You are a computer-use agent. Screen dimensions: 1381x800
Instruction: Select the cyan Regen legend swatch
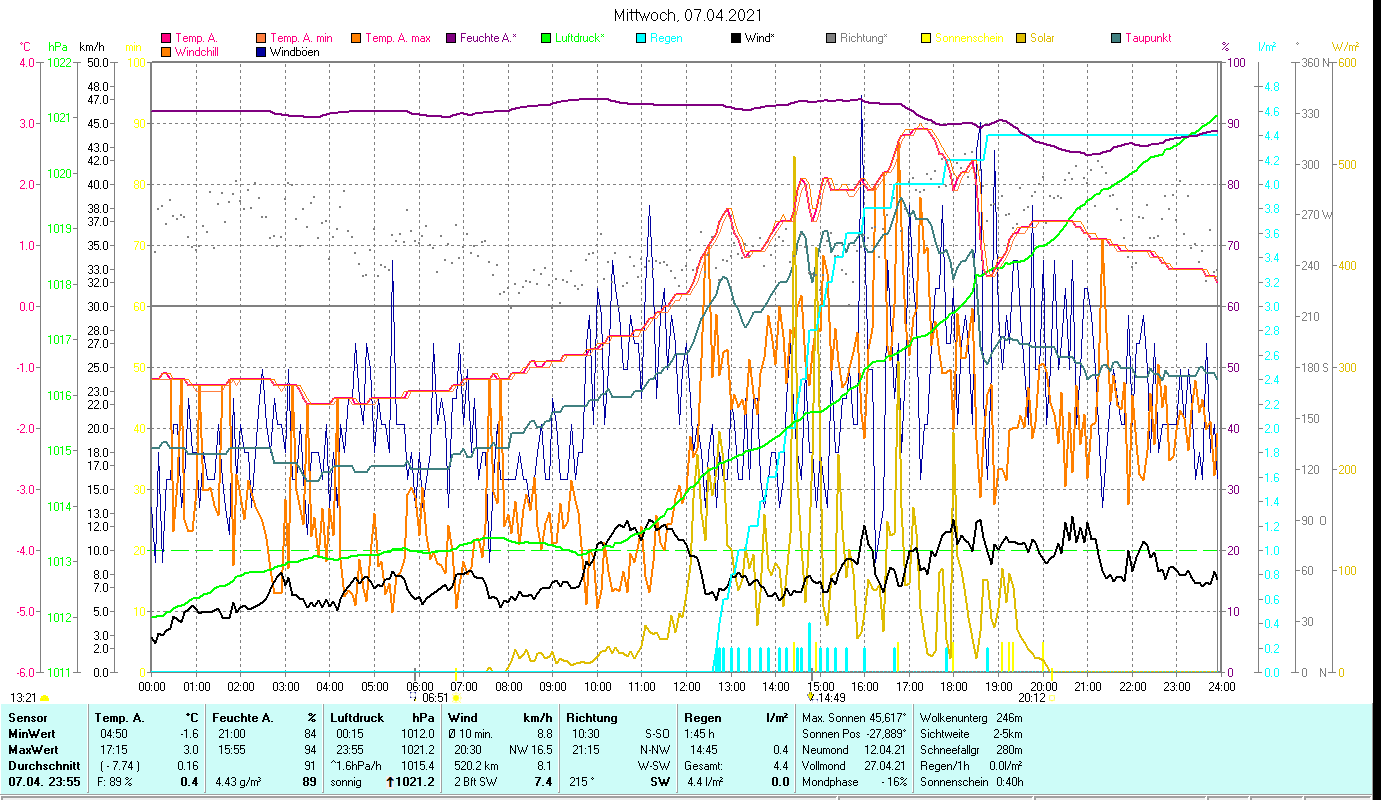tap(641, 38)
